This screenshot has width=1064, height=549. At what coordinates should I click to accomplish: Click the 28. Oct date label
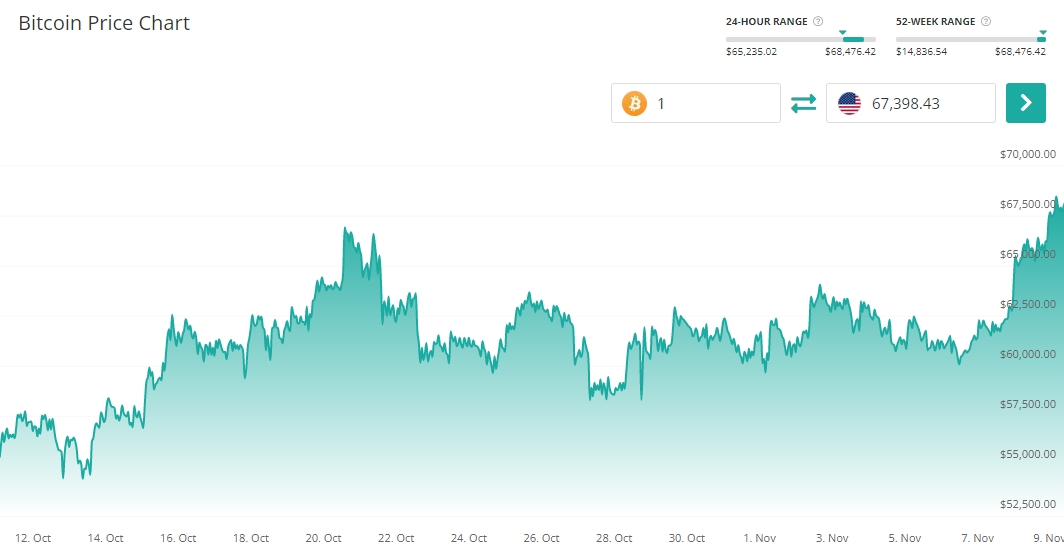(x=614, y=538)
